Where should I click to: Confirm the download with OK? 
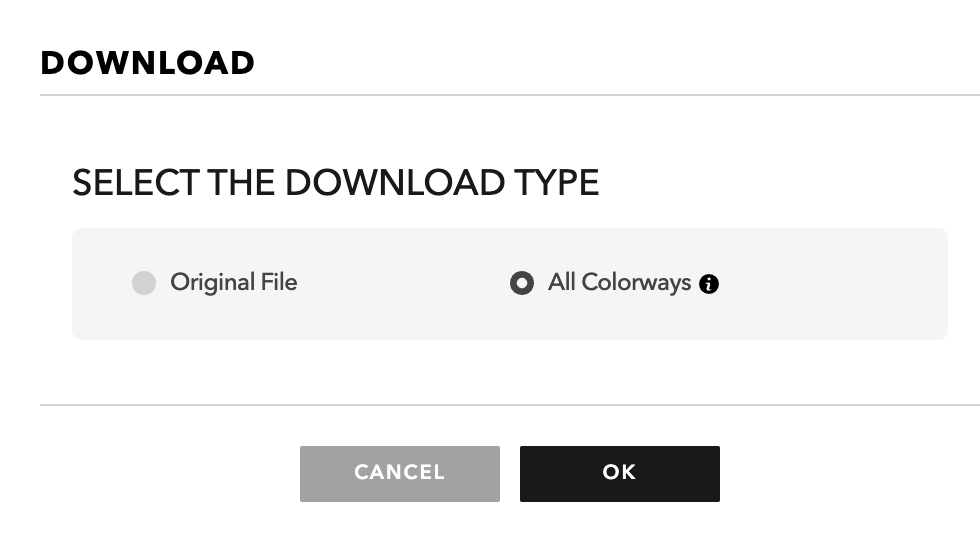[x=619, y=474]
